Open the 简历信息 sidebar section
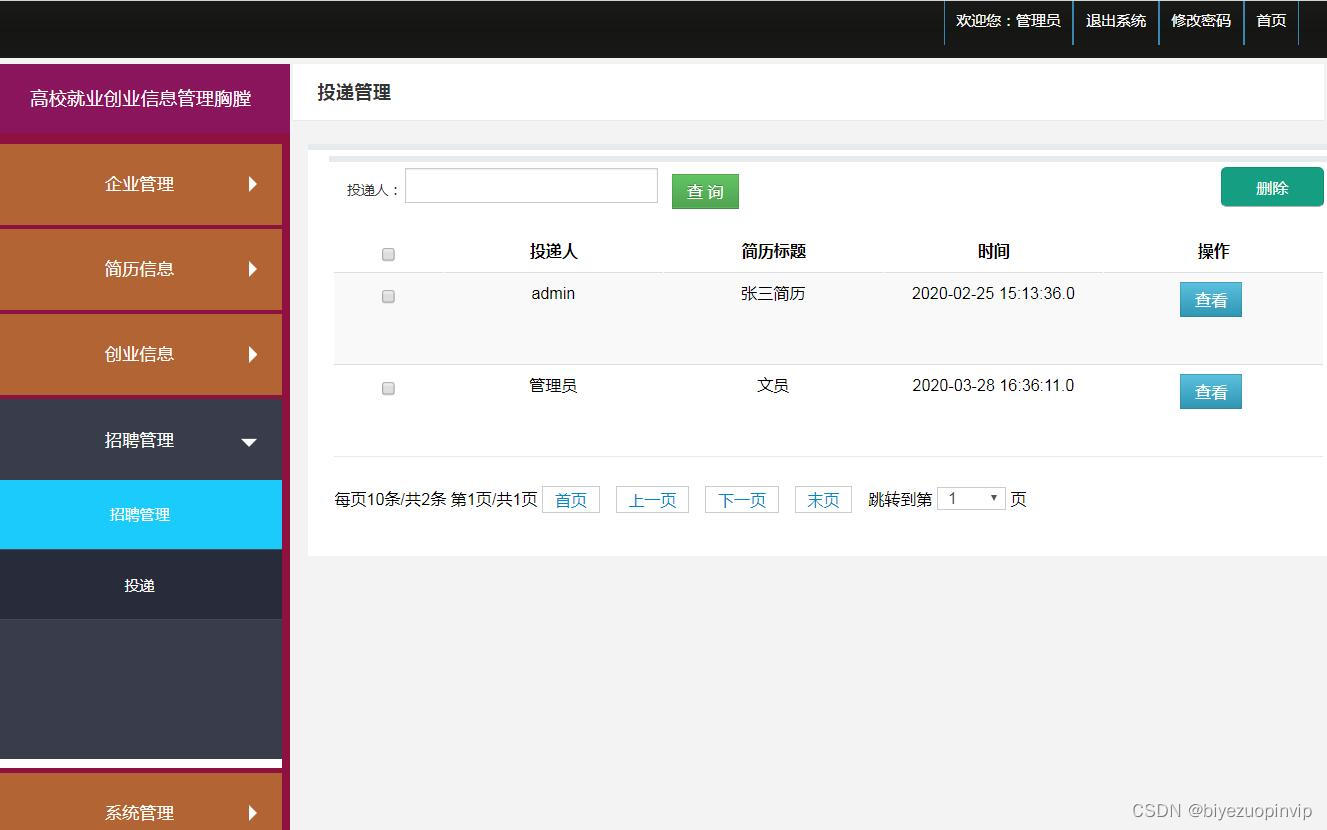The image size is (1327, 830). pos(140,269)
